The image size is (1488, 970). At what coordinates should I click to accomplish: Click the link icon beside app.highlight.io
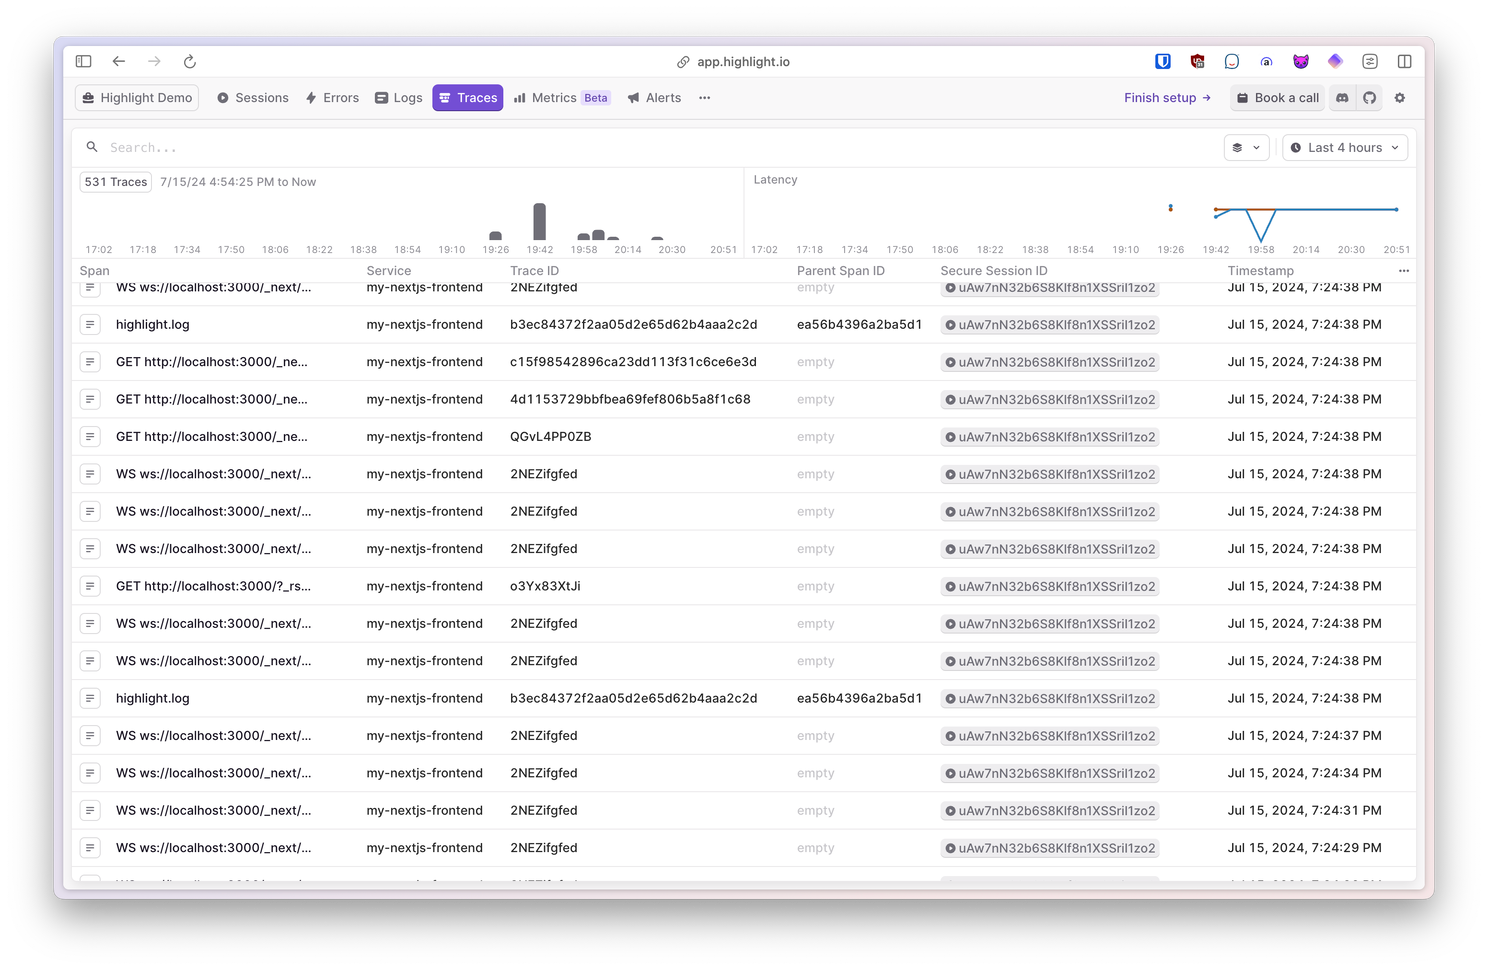coord(683,62)
